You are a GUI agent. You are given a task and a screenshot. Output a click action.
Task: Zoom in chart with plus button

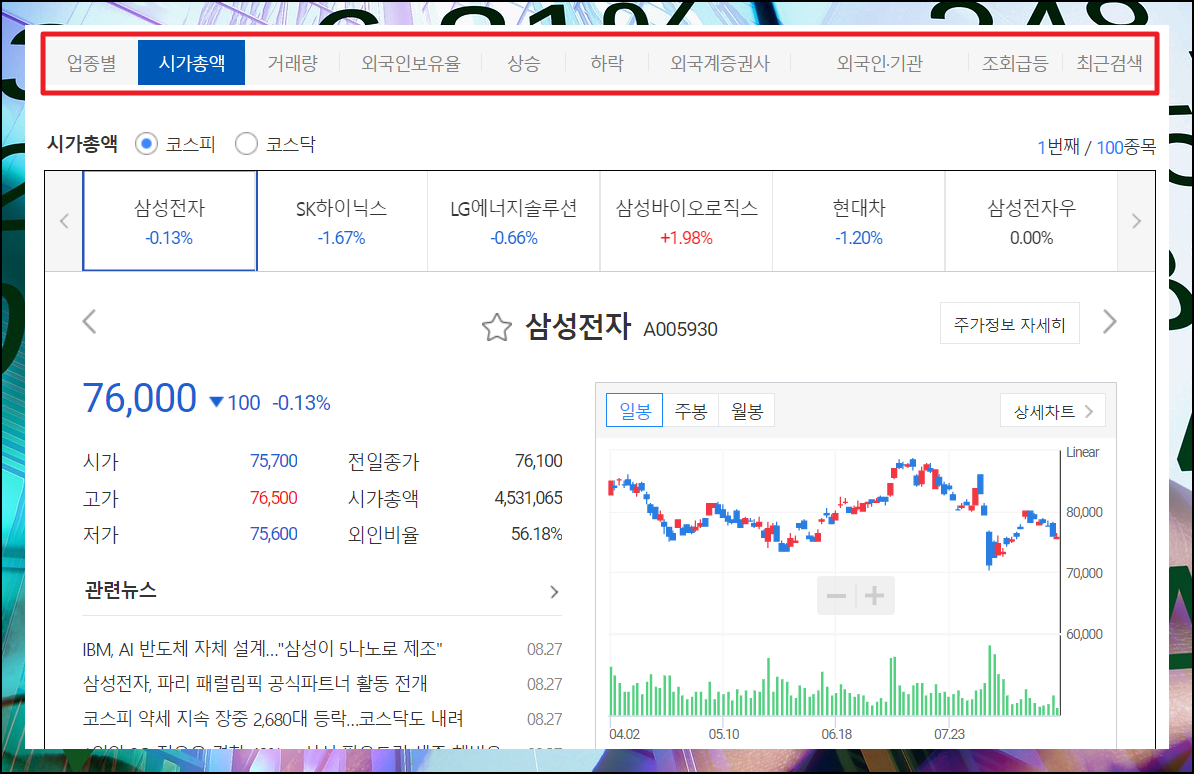pyautogui.click(x=875, y=595)
